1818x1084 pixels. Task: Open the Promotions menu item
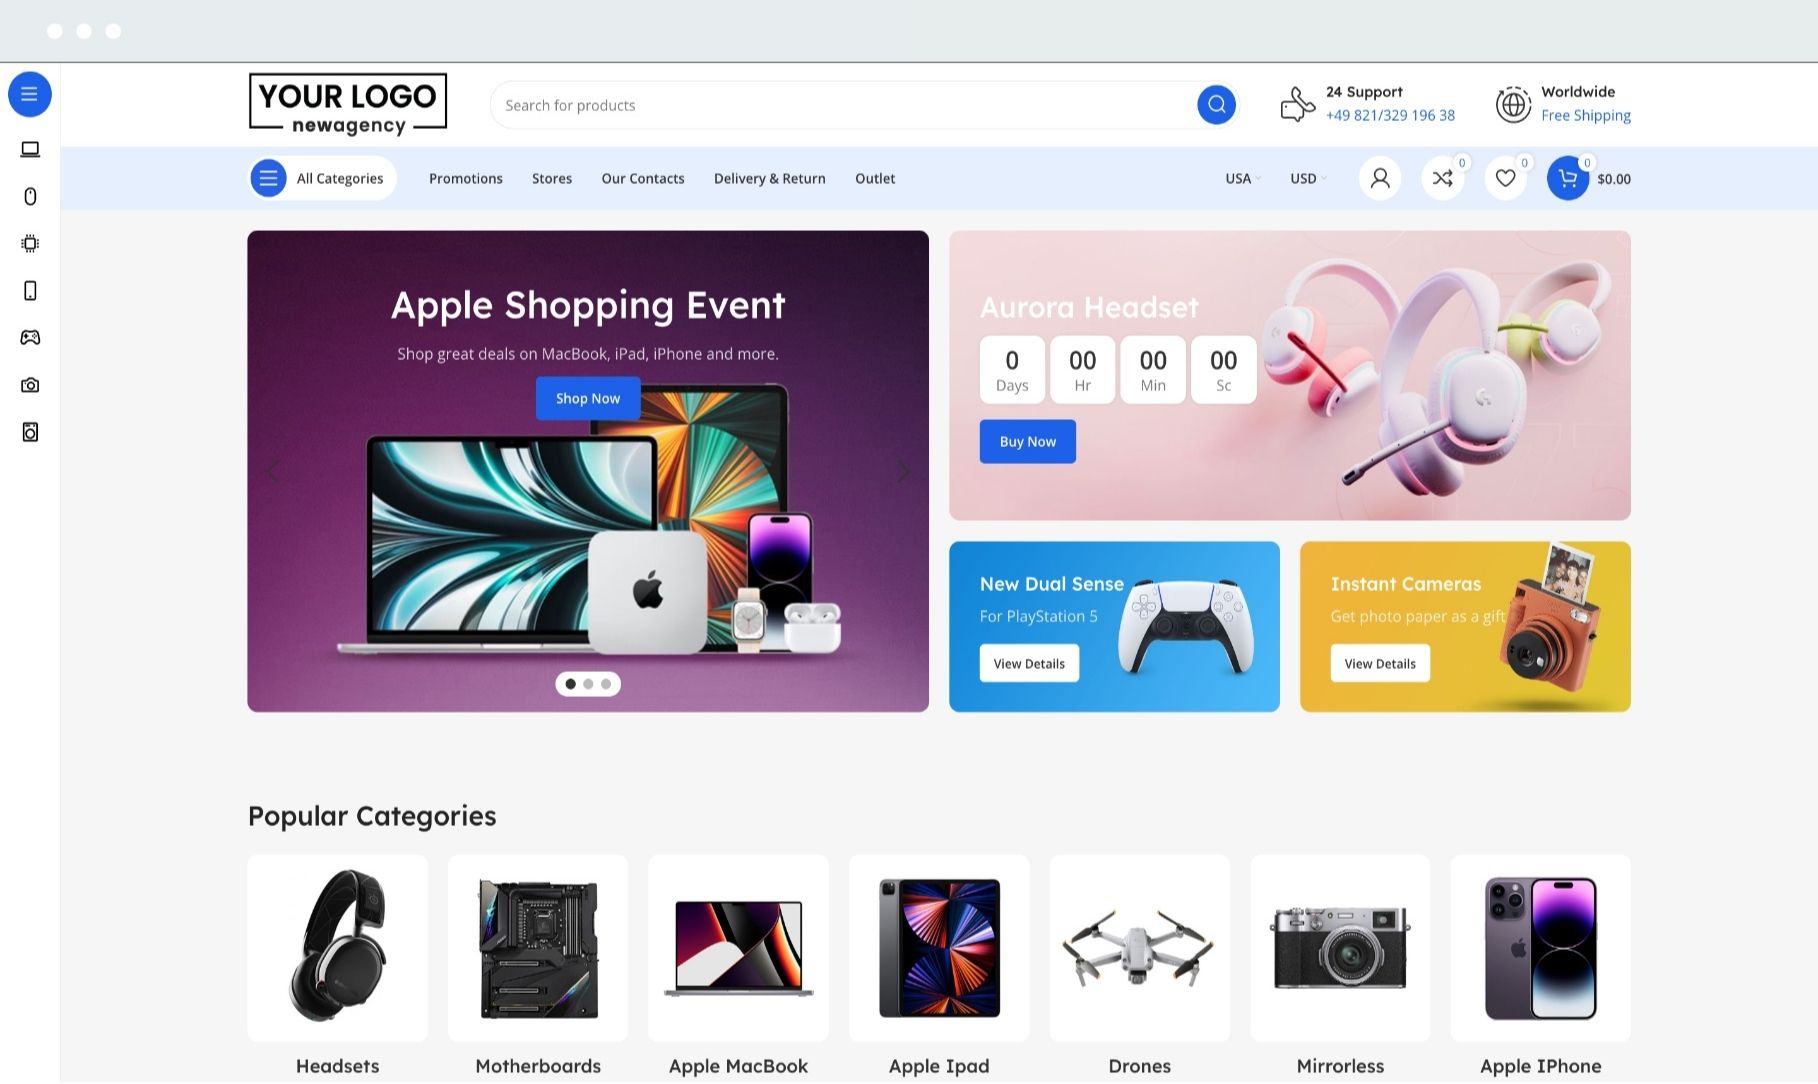click(466, 178)
